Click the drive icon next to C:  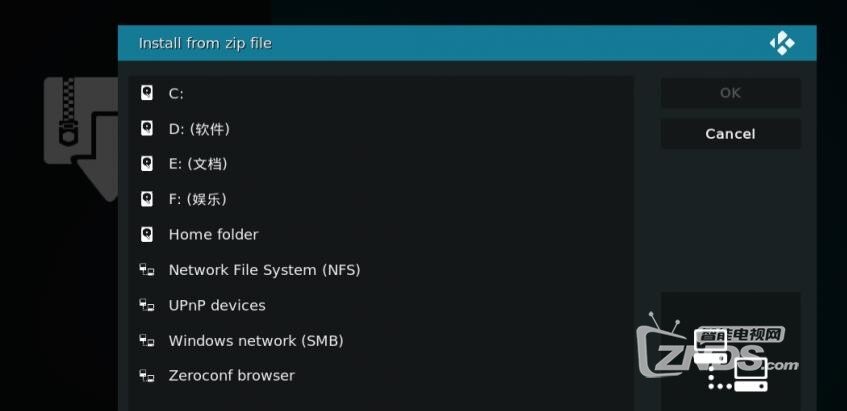click(146, 93)
